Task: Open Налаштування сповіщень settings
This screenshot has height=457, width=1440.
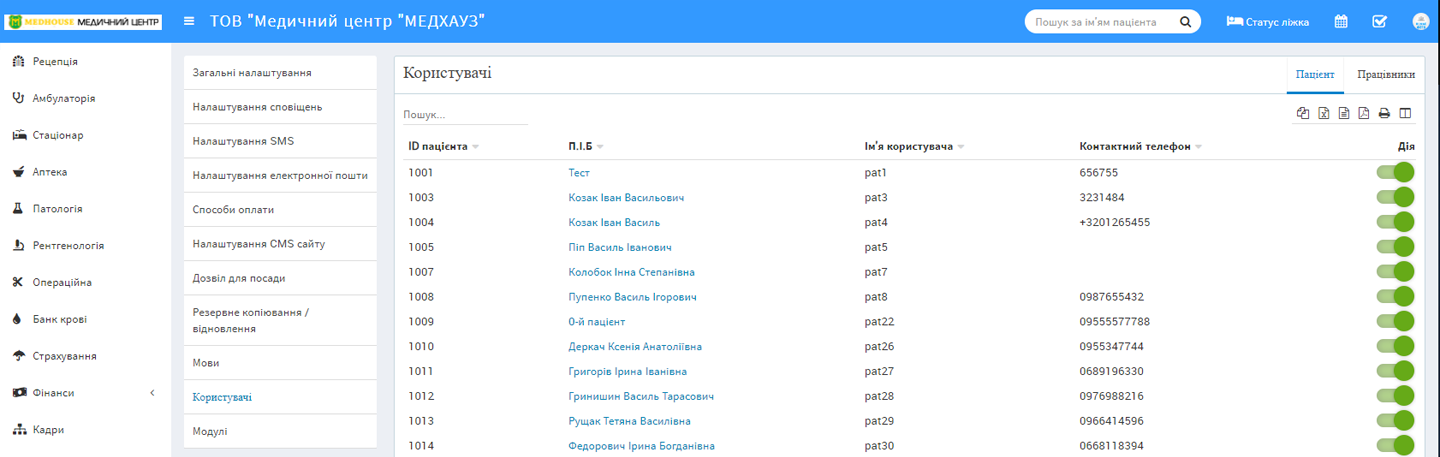Action: pos(280,107)
